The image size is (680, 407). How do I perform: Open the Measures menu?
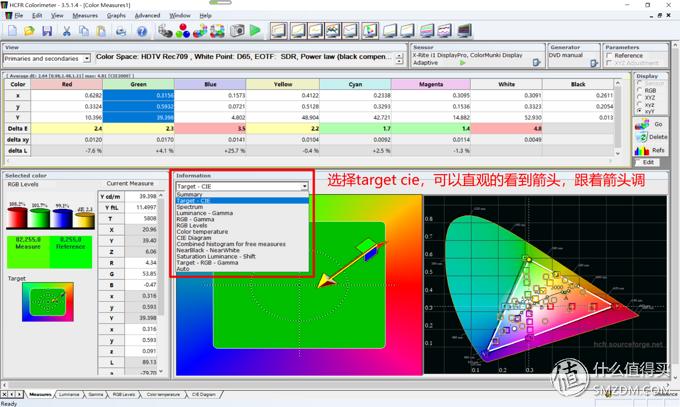coord(85,16)
